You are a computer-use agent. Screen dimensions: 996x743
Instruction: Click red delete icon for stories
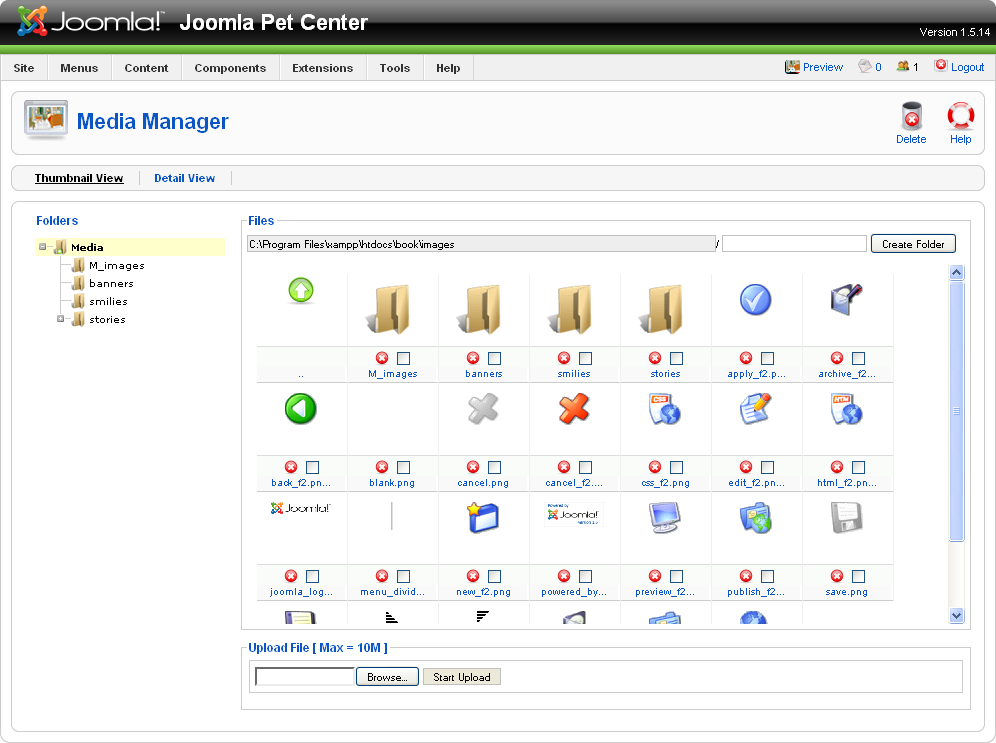click(655, 358)
